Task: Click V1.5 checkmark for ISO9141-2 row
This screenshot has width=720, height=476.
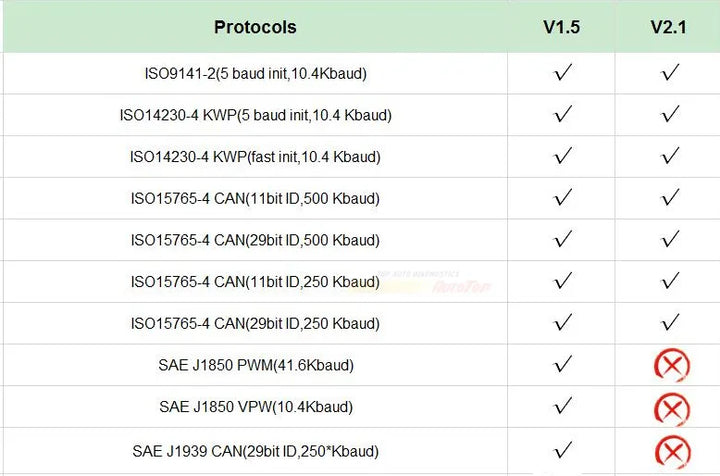Action: (563, 72)
